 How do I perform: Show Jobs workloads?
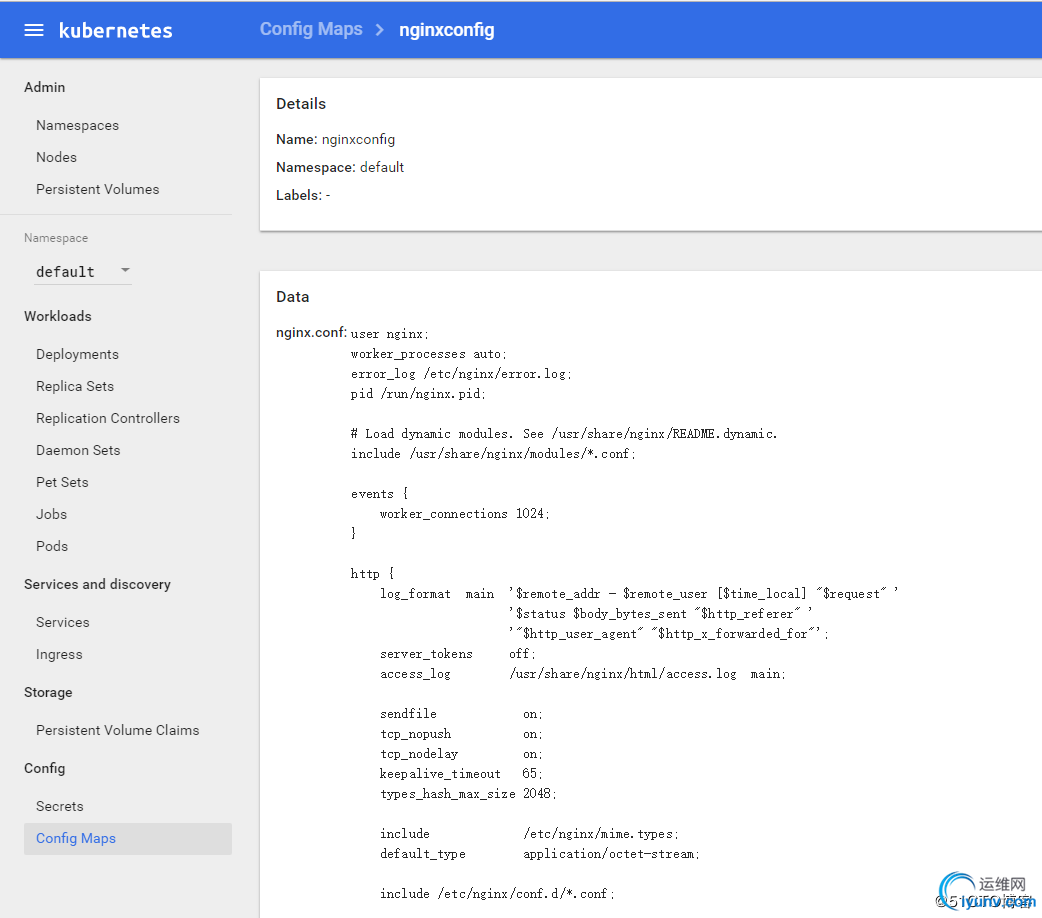tap(52, 514)
